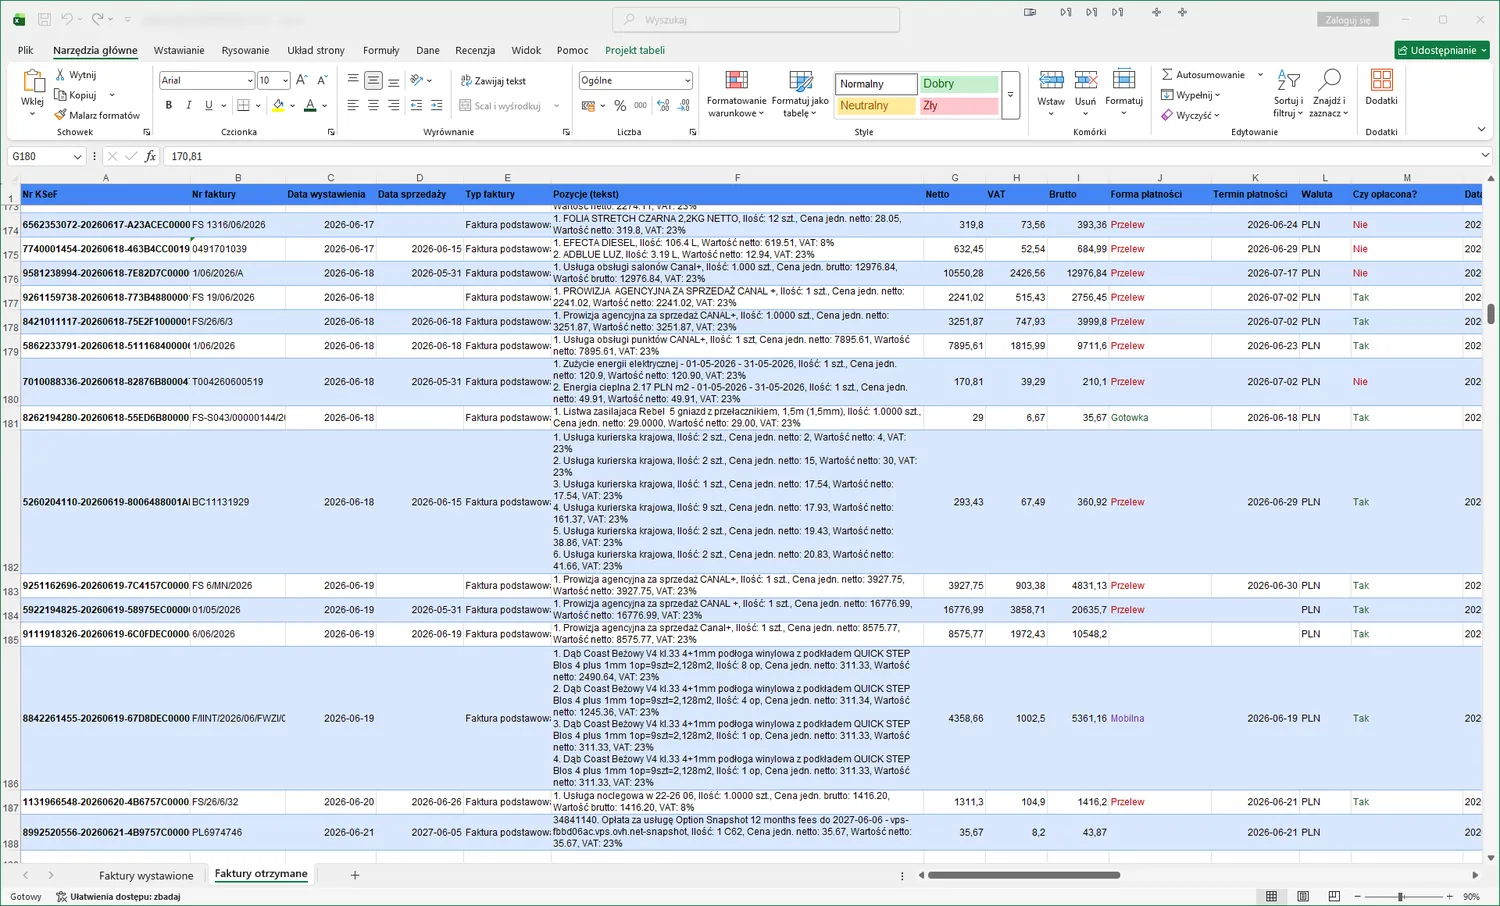Toggle Zawijaj tekst wrap text
1500x906 pixels.
(x=493, y=81)
